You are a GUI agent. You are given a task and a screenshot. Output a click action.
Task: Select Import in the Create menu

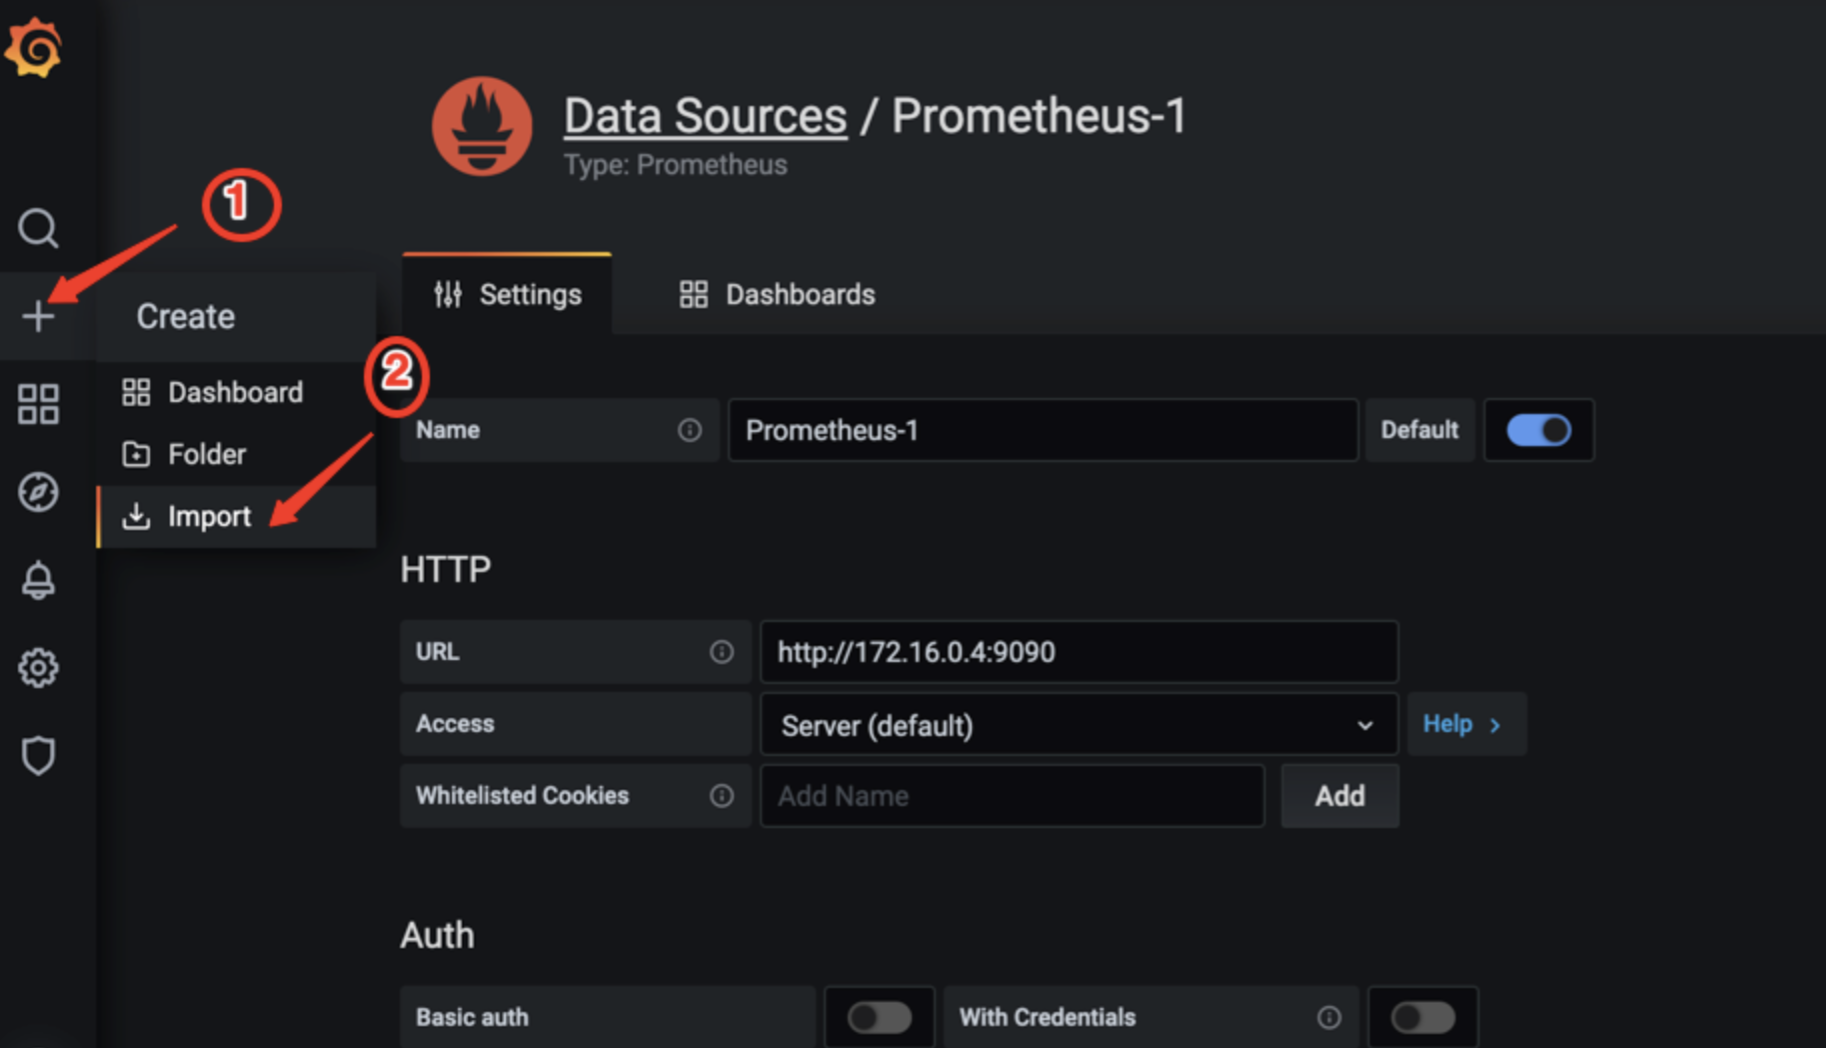coord(236,516)
